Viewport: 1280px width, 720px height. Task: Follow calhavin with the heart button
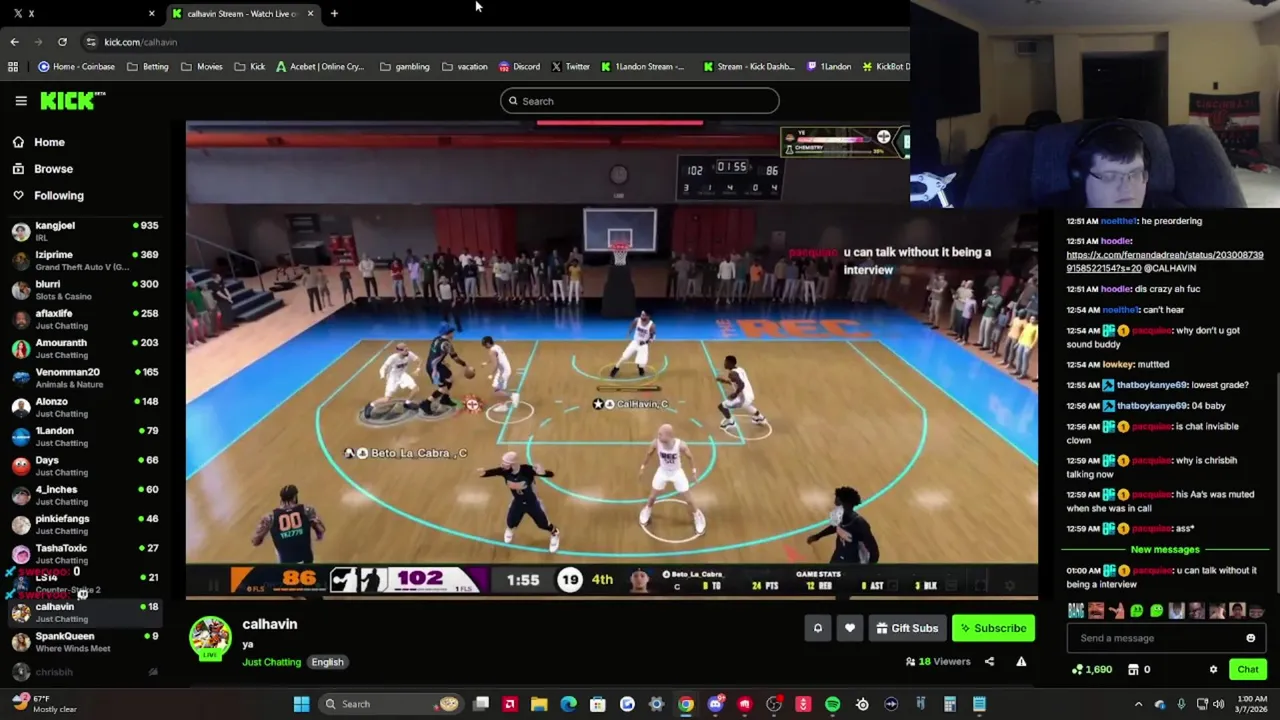tap(850, 628)
